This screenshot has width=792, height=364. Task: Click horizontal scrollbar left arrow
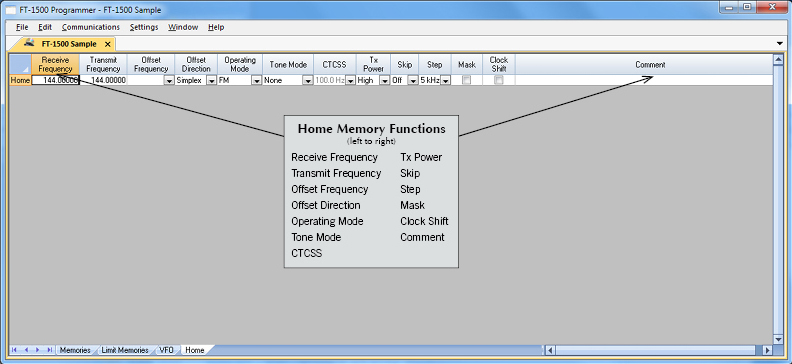[x=551, y=350]
